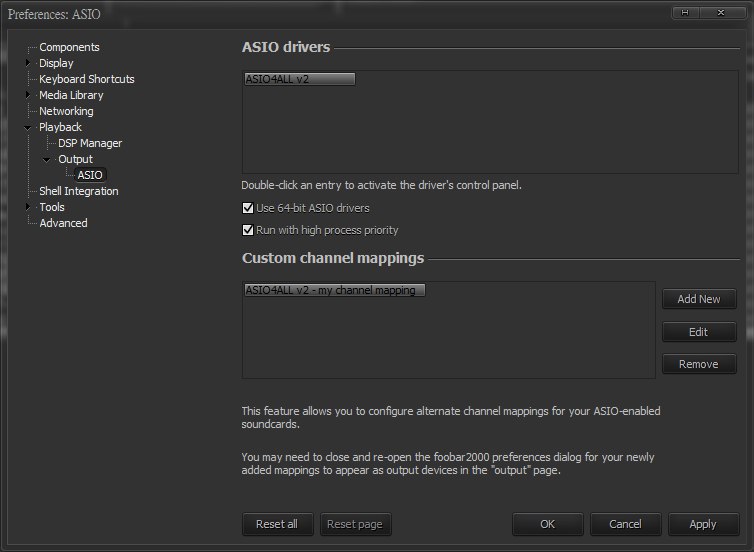754x552 pixels.
Task: Expand the Display tree node arrow
Action: pyautogui.click(x=28, y=63)
